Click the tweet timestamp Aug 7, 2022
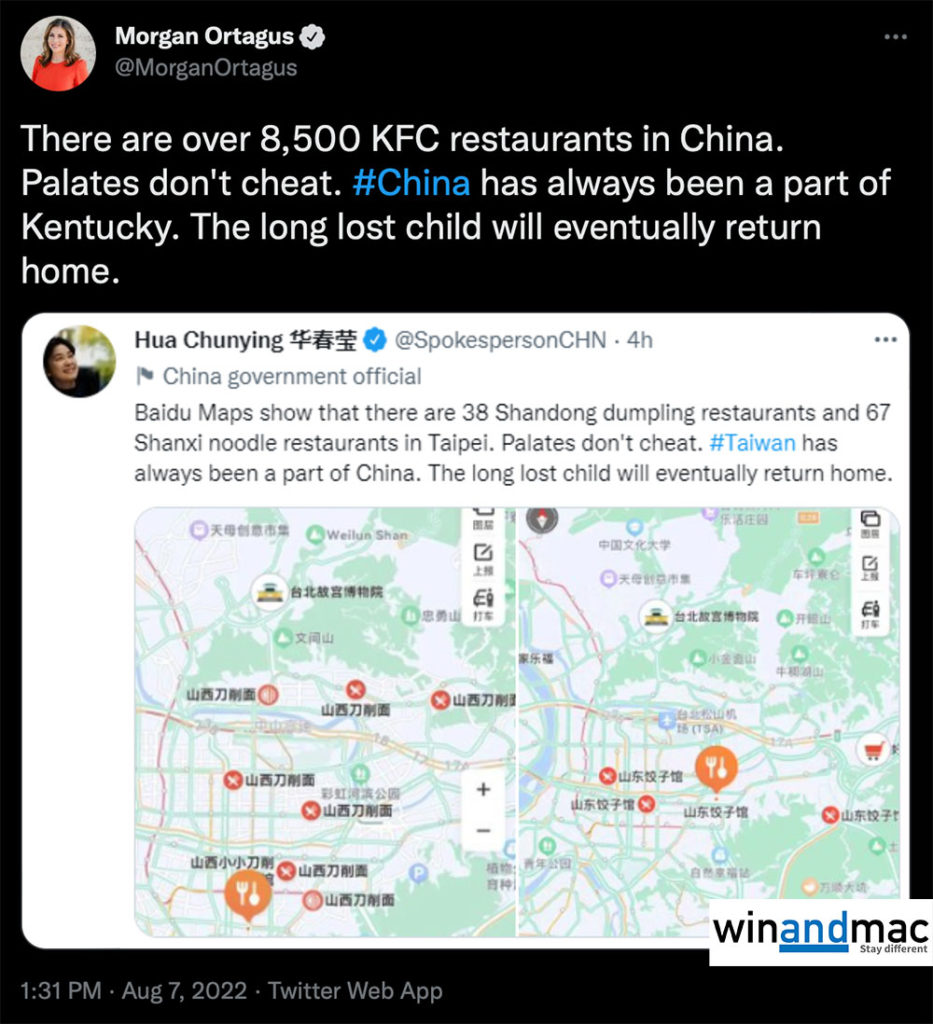The image size is (933, 1024). pyautogui.click(x=185, y=991)
